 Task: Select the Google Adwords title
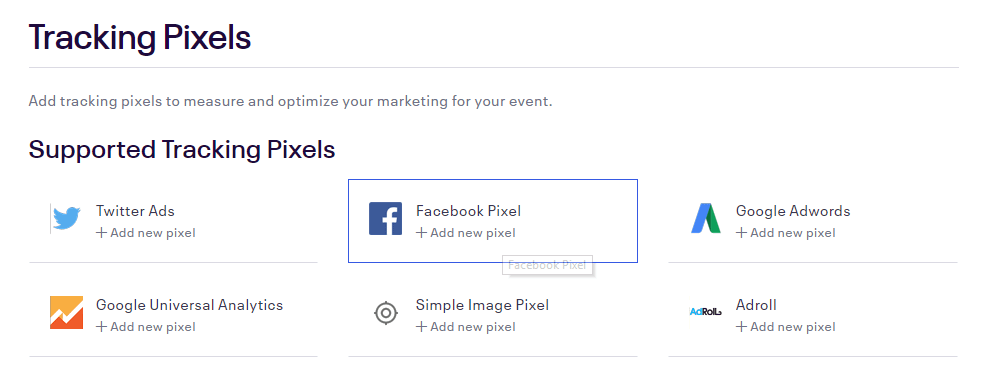pos(793,211)
